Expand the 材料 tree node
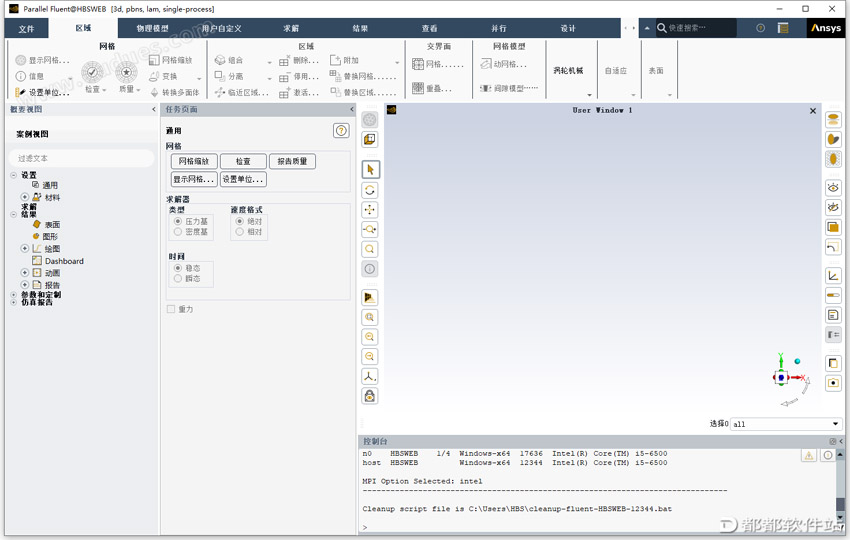The width and height of the screenshot is (850, 540). click(24, 197)
